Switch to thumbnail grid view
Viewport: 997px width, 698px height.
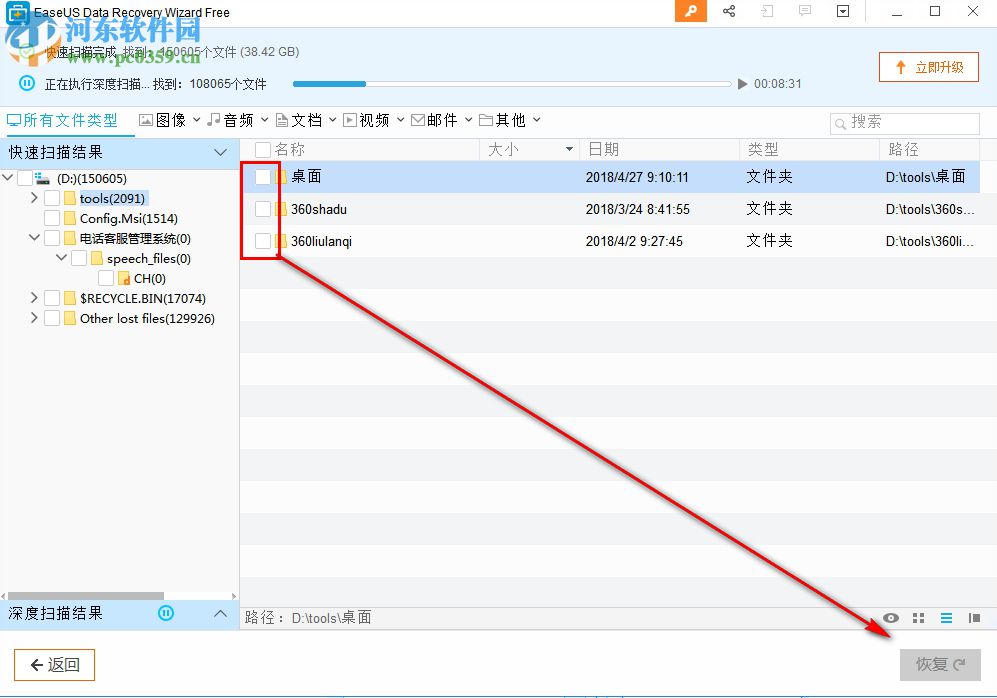[918, 617]
